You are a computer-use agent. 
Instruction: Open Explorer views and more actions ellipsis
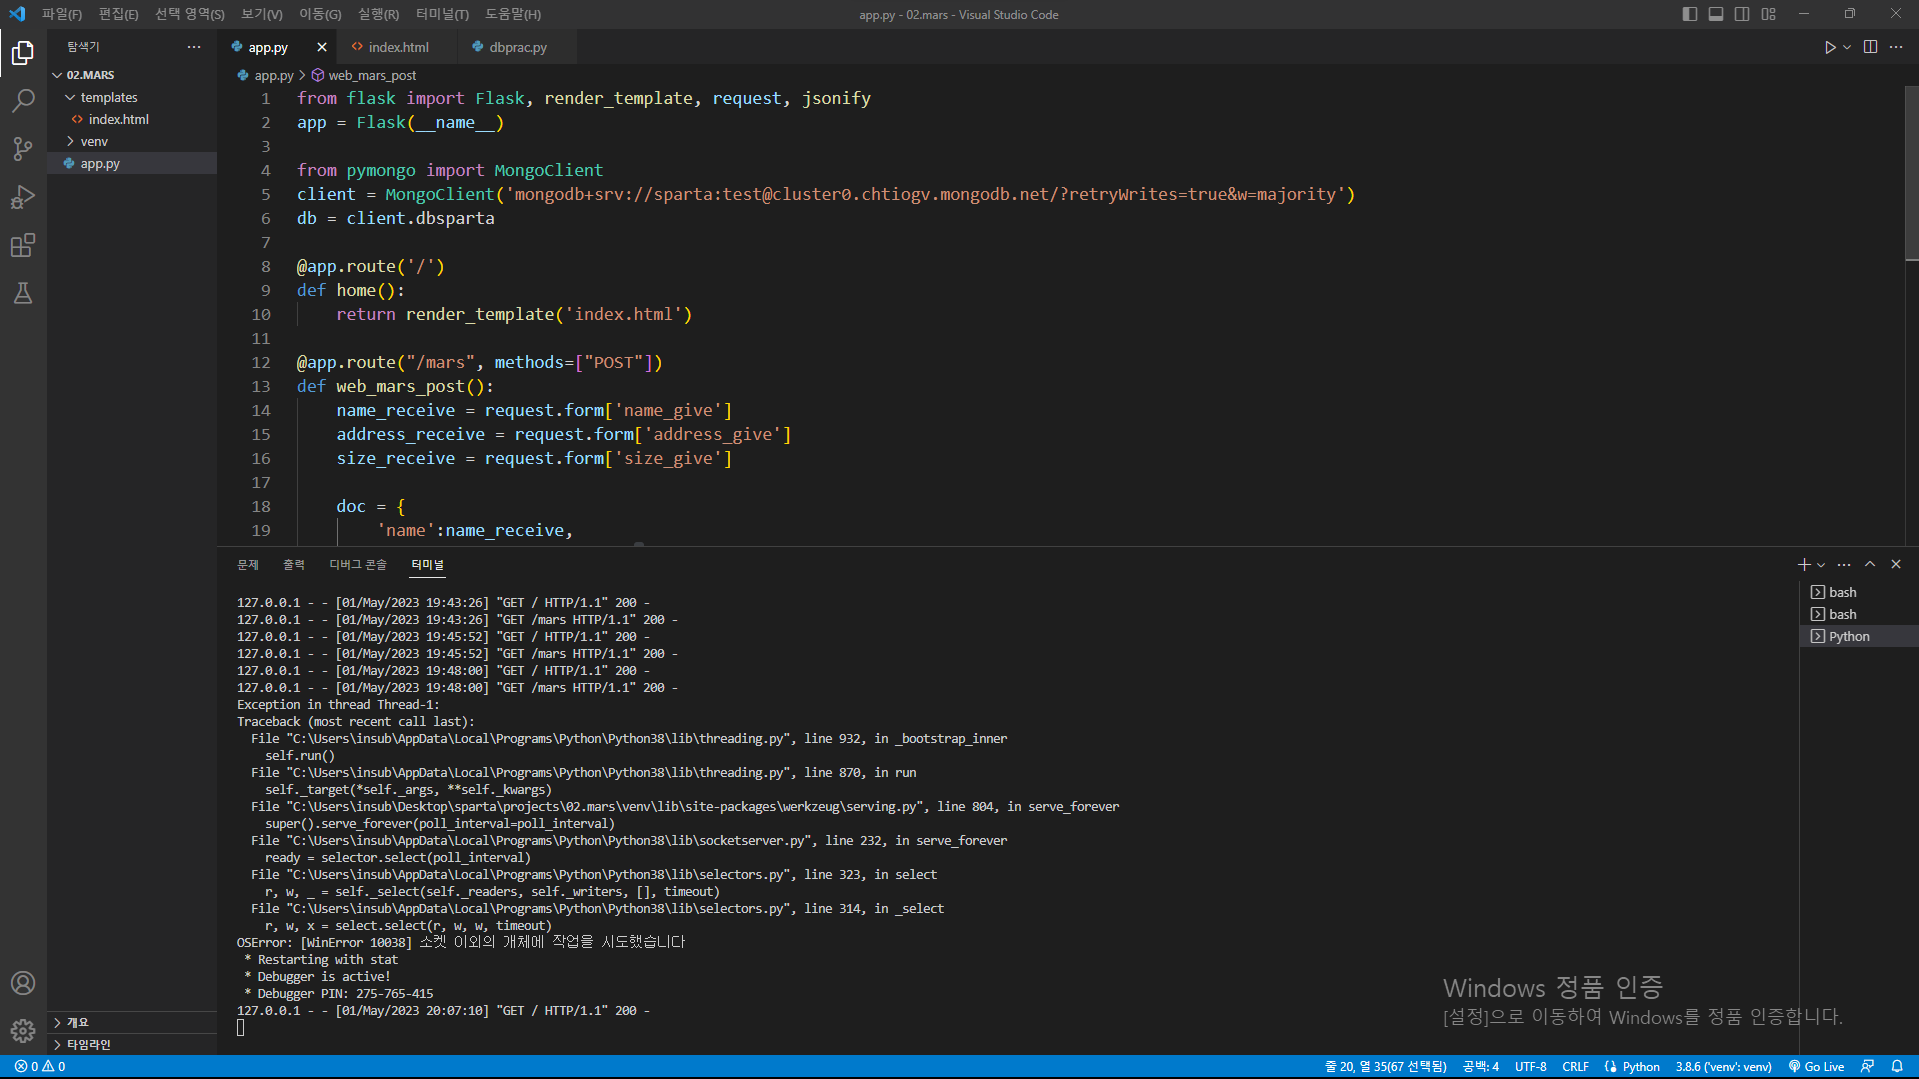coord(194,47)
